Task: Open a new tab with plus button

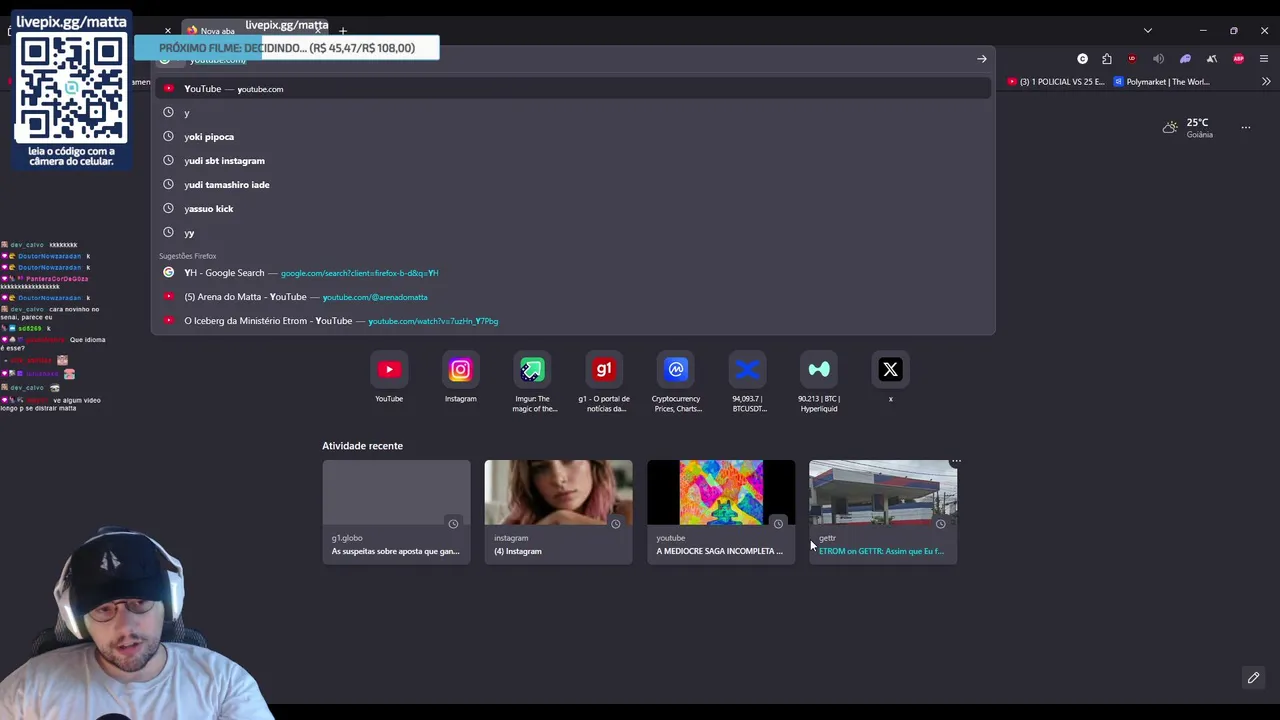Action: click(x=343, y=31)
